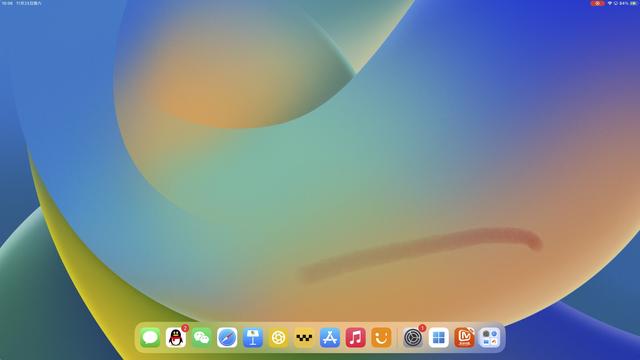This screenshot has height=360, width=640.
Task: Launch the Keynote app
Action: point(253,338)
